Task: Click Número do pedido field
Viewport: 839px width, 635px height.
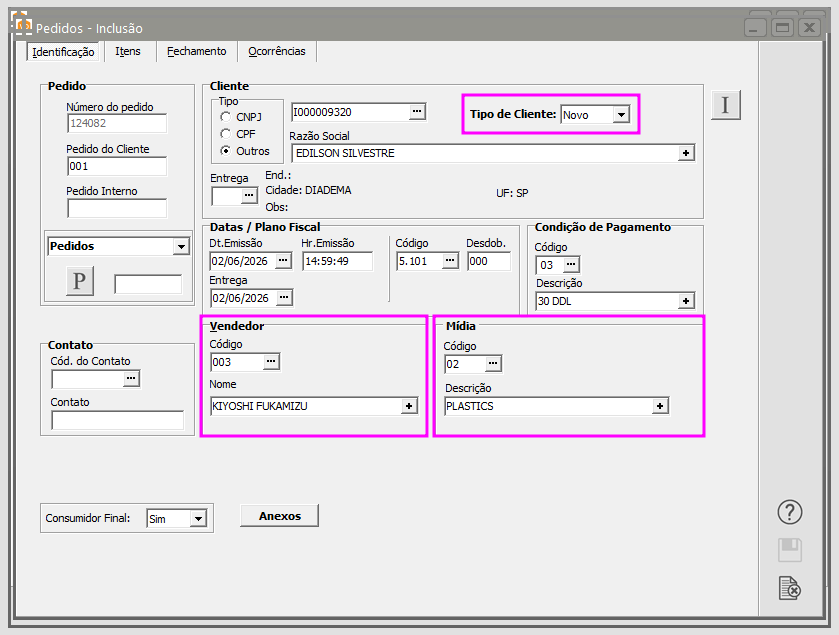Action: (117, 123)
